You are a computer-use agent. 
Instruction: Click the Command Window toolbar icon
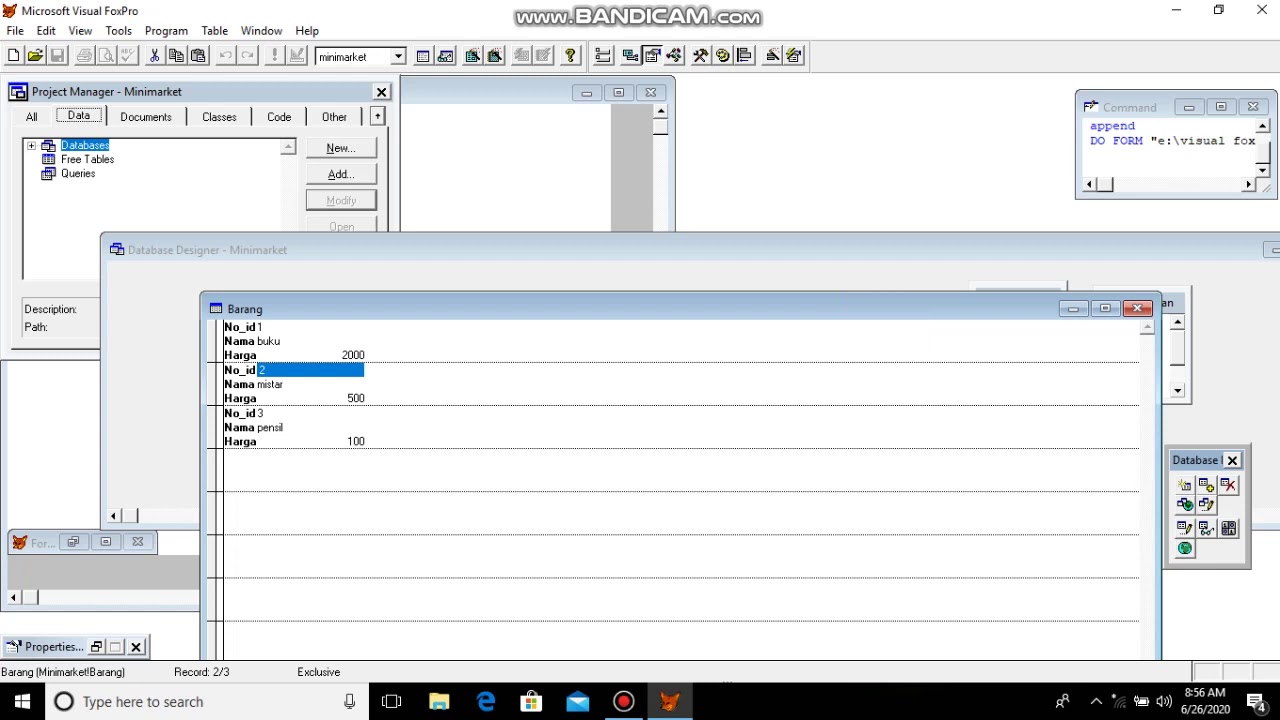pyautogui.click(x=423, y=56)
